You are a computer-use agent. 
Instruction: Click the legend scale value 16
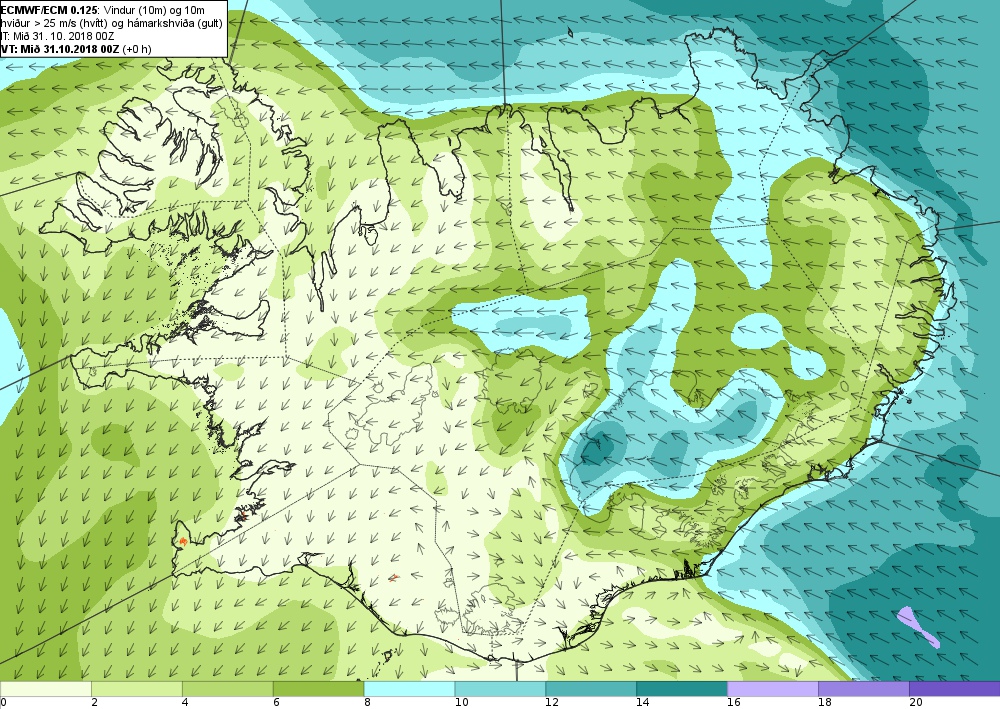pyautogui.click(x=734, y=703)
